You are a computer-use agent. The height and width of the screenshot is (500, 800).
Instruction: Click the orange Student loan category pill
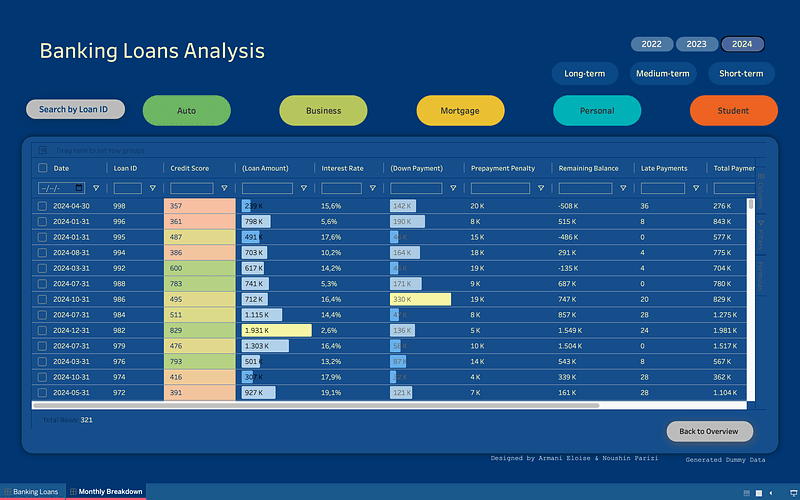(733, 111)
